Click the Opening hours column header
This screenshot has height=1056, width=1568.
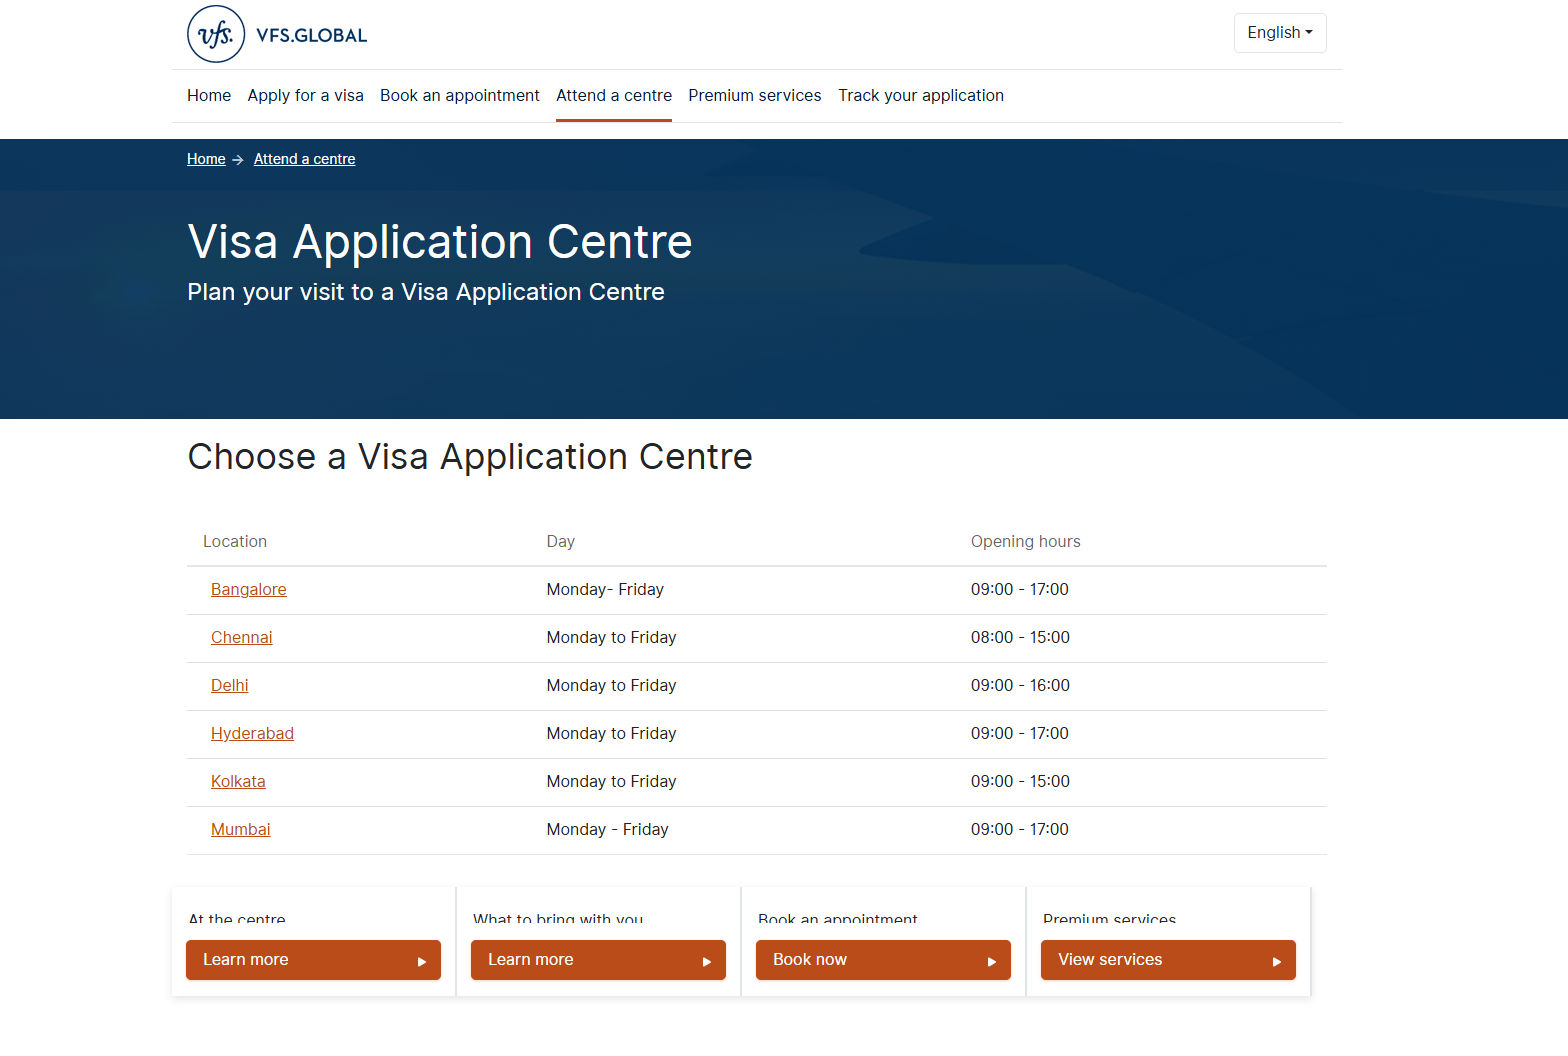1026,542
